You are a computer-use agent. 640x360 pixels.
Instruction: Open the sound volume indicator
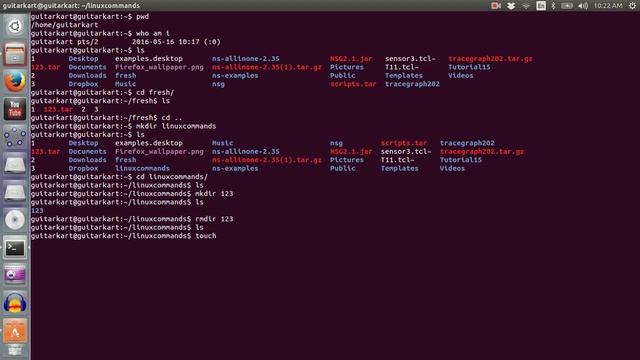pos(583,5)
